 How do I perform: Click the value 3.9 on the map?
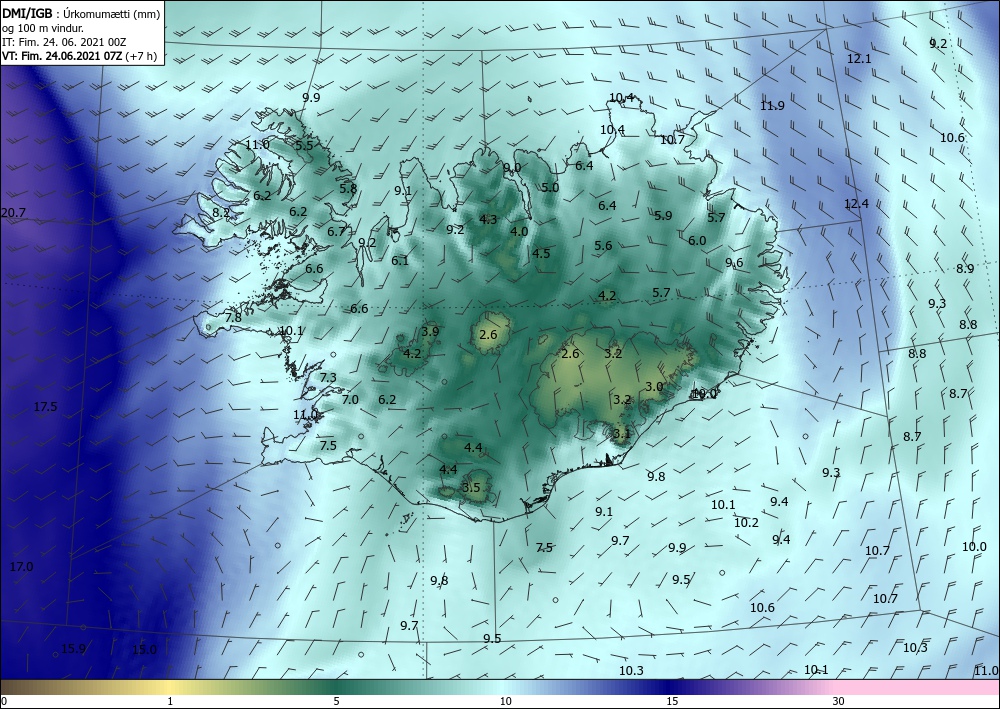pos(430,332)
